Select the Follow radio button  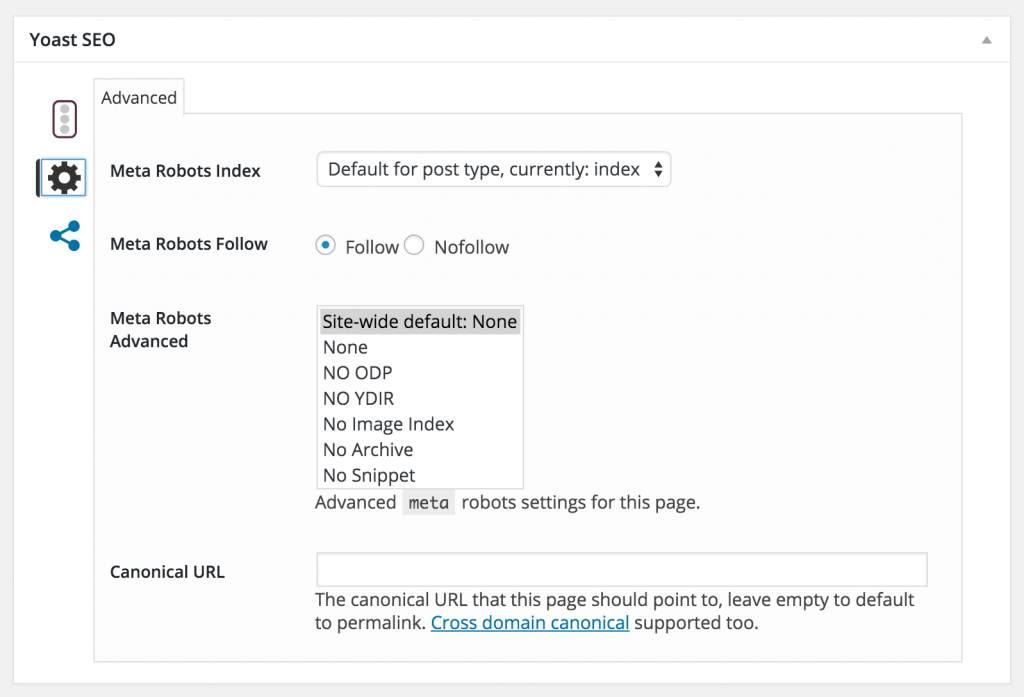tap(325, 246)
